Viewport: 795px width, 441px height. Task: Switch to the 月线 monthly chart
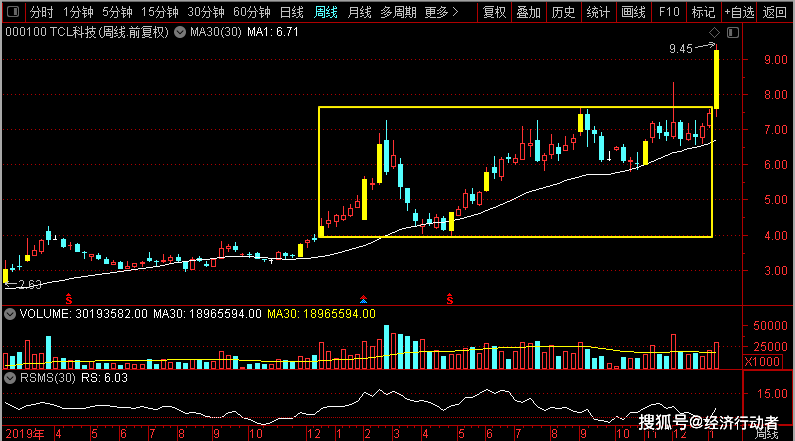coord(359,12)
